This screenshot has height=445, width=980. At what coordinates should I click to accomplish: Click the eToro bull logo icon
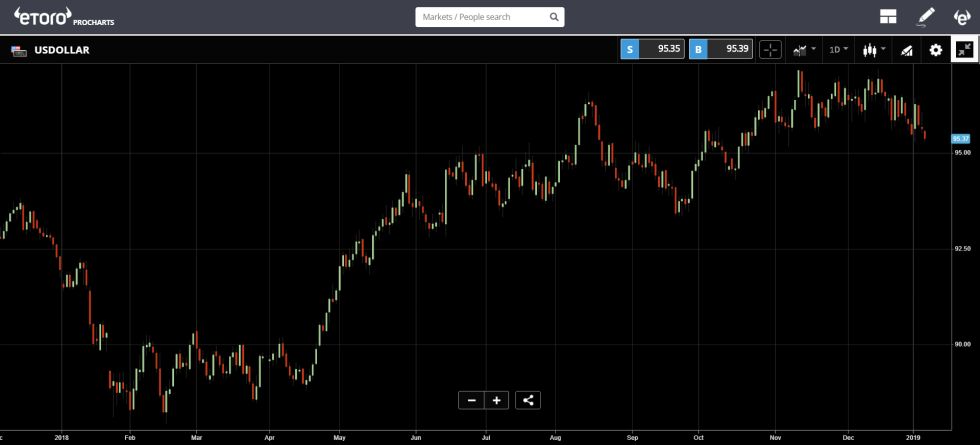point(961,17)
